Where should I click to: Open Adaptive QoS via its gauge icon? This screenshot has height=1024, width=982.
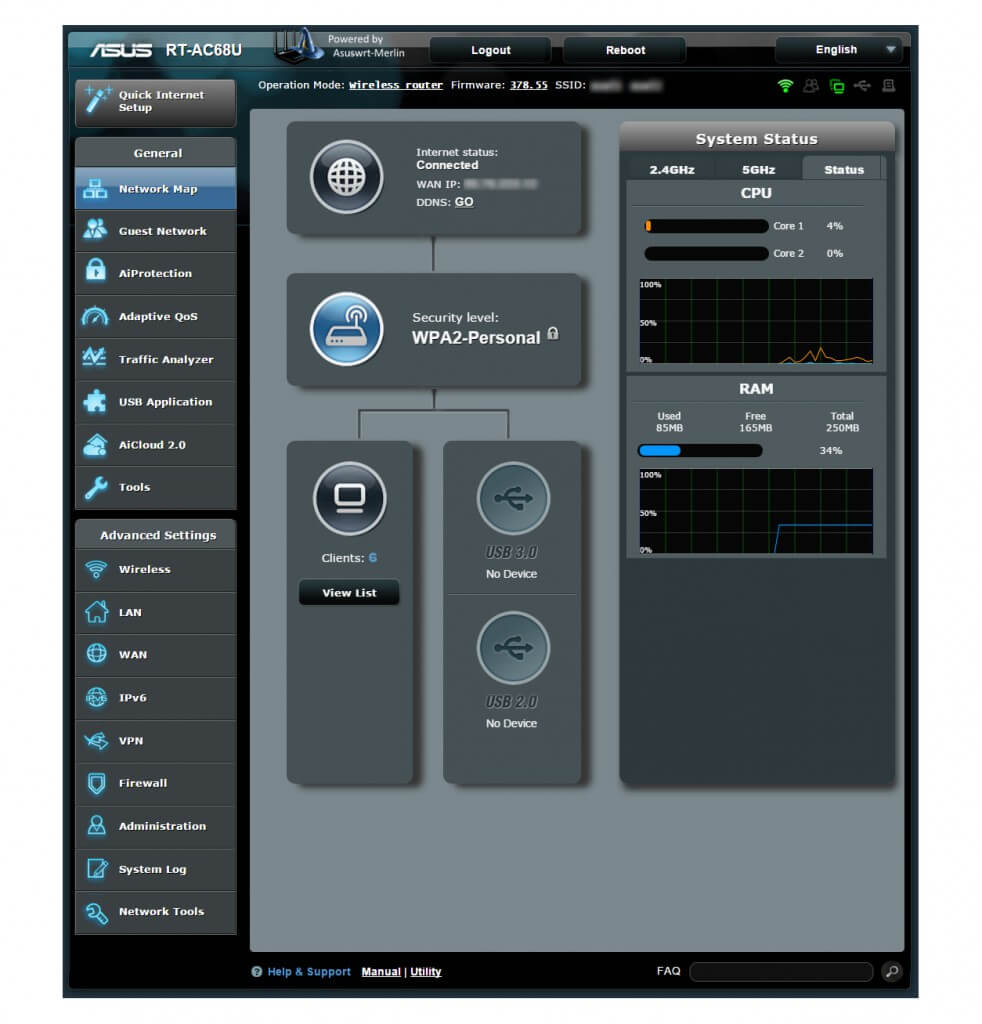(x=95, y=316)
